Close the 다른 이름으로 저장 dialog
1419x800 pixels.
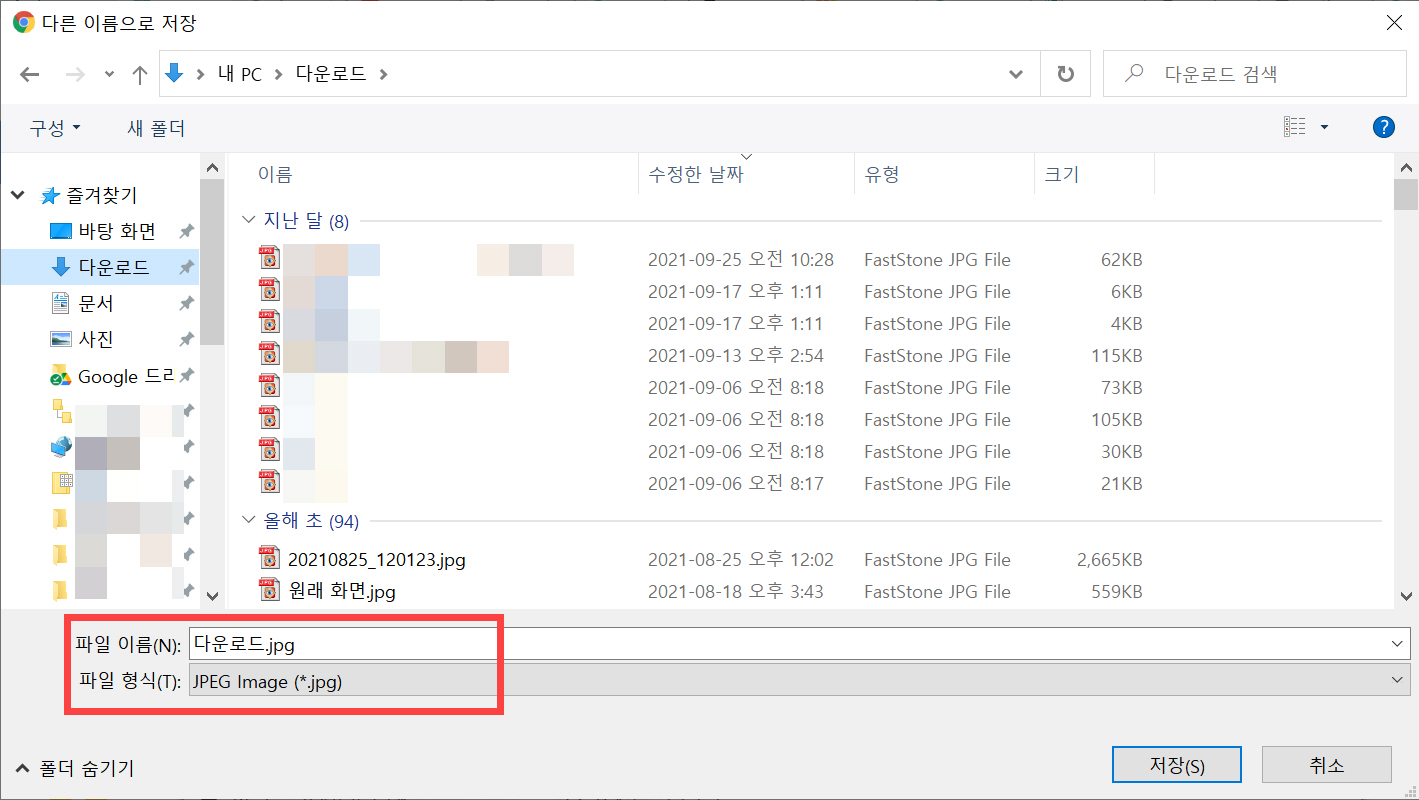tap(1392, 21)
